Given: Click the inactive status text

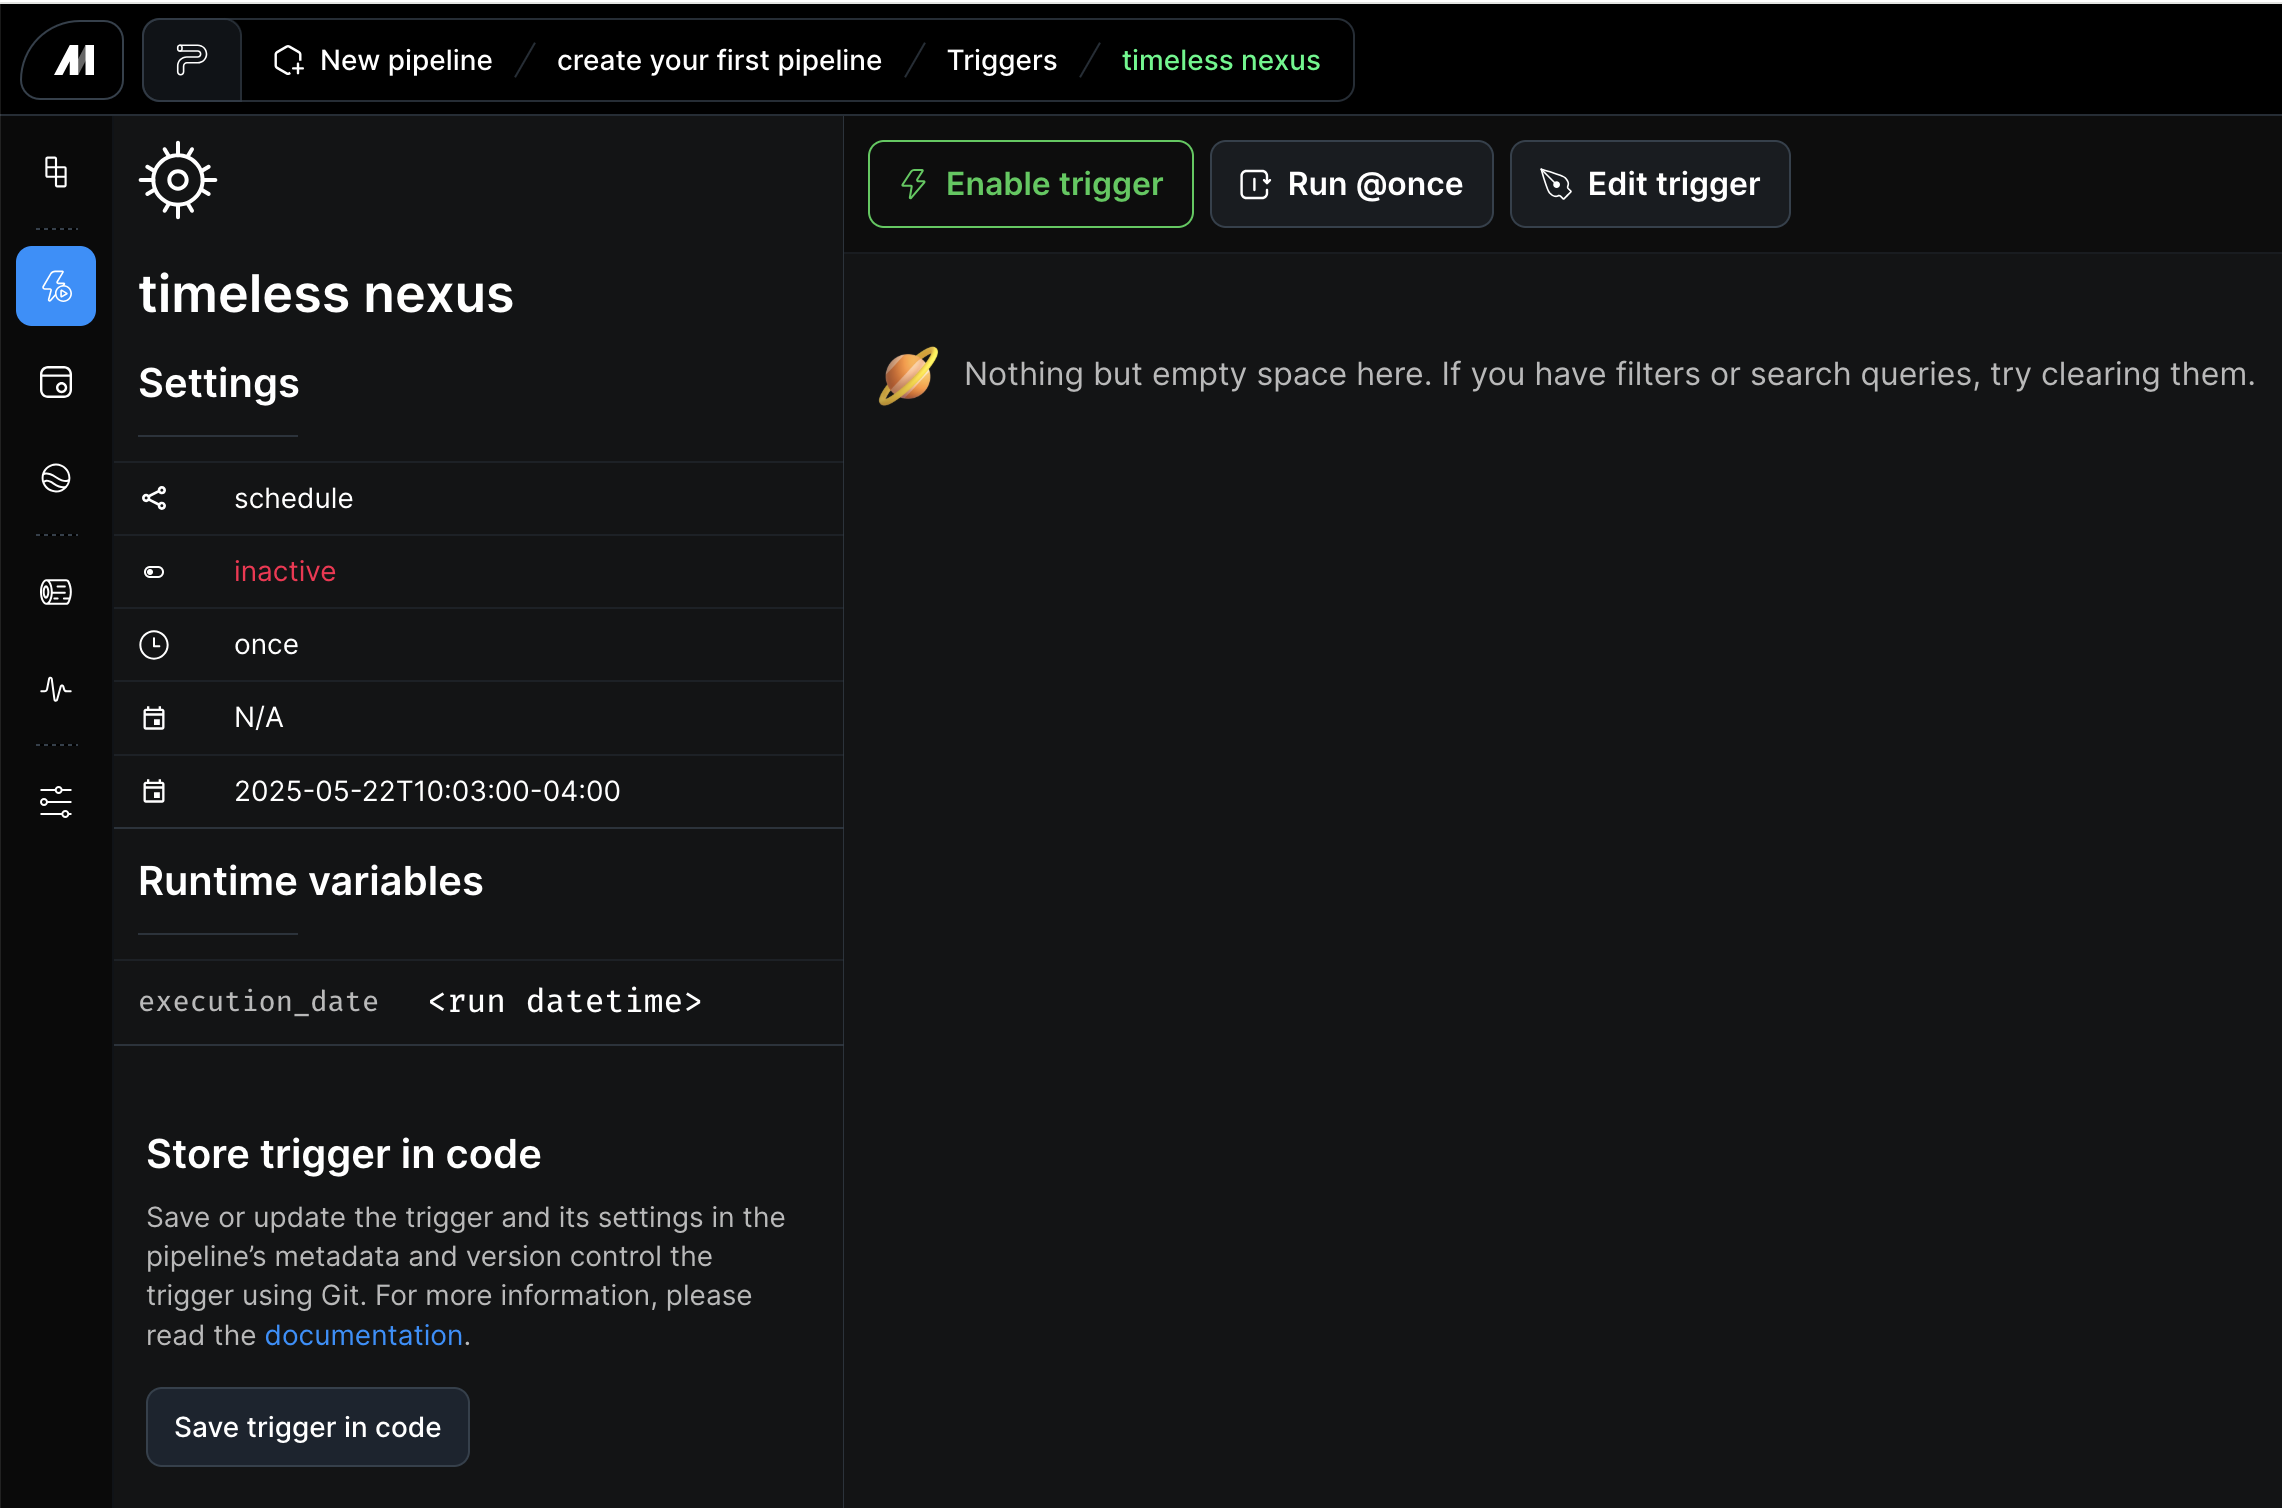Looking at the screenshot, I should (x=285, y=571).
